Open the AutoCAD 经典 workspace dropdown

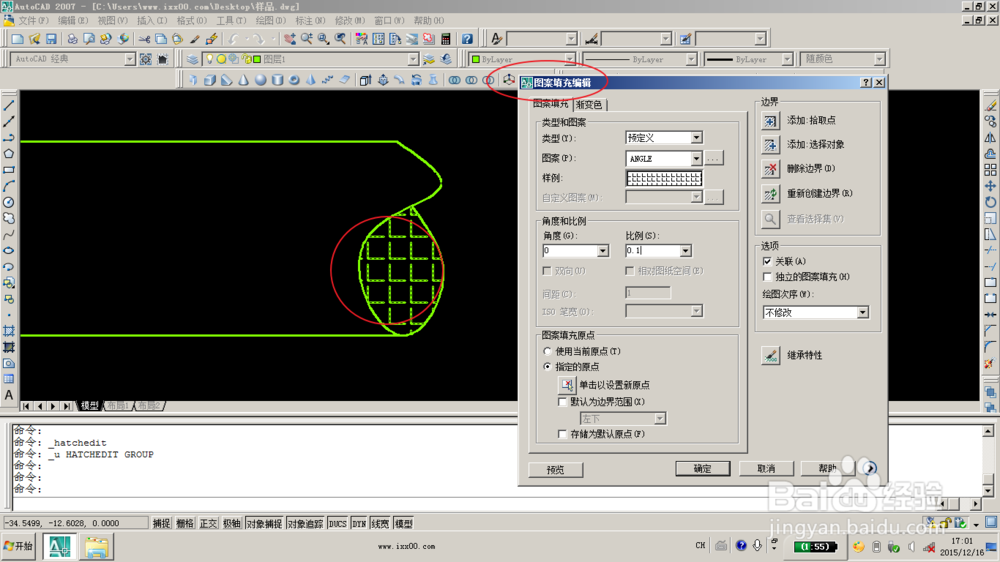130,59
